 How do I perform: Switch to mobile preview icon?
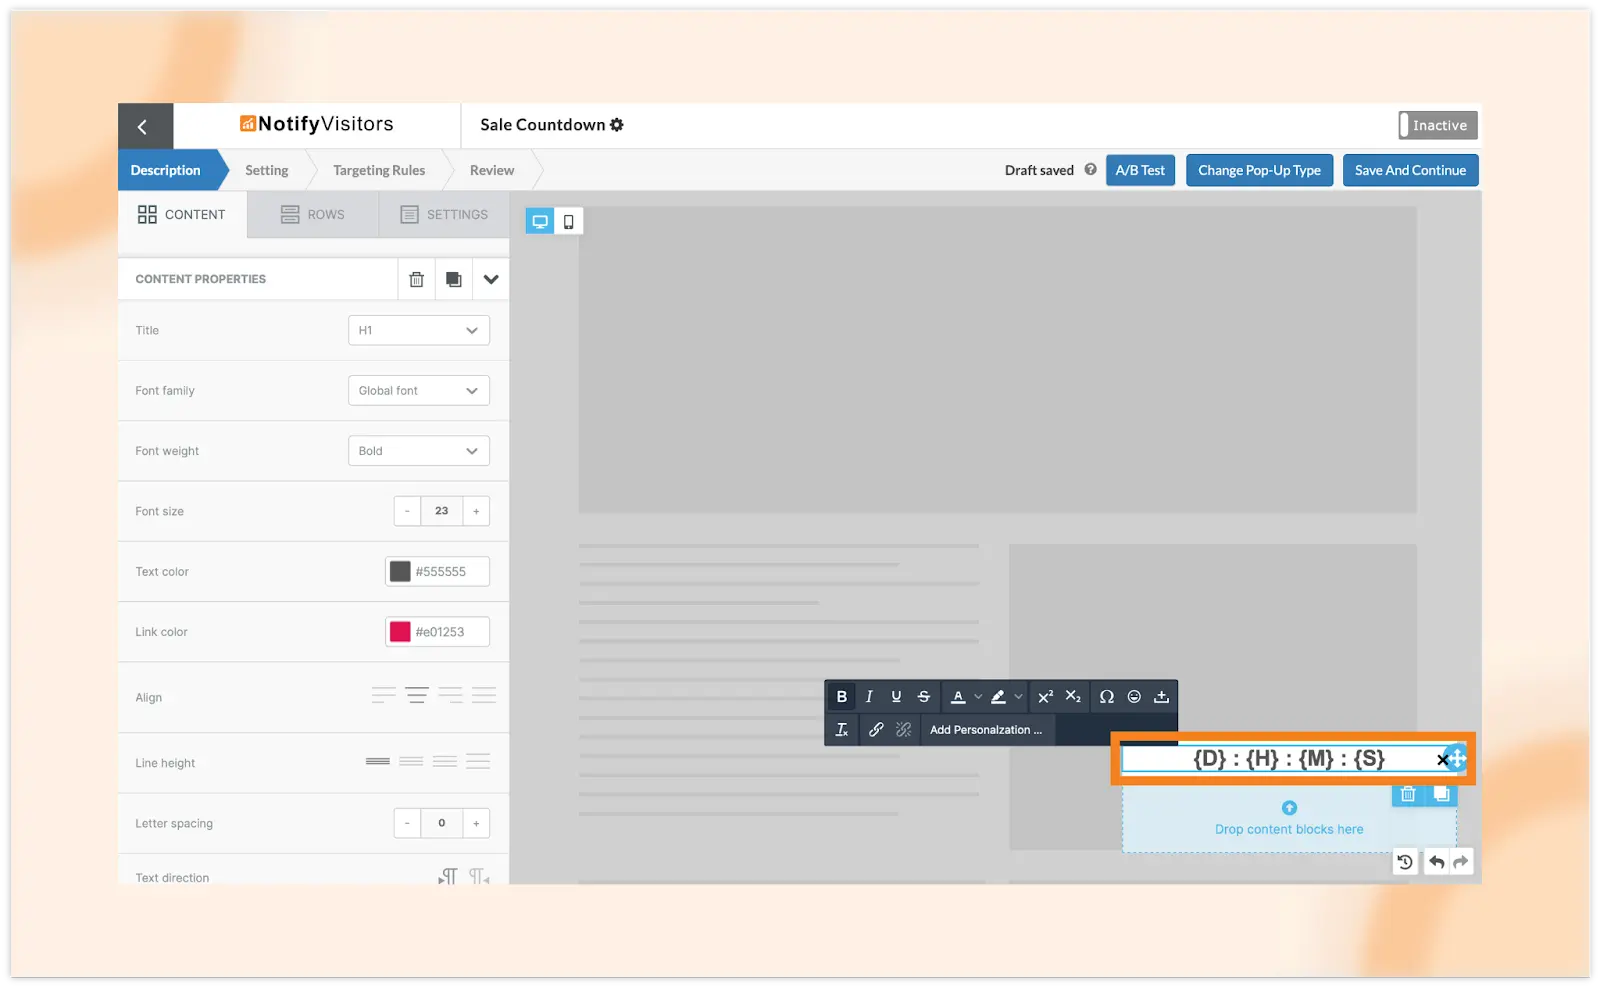tap(568, 221)
